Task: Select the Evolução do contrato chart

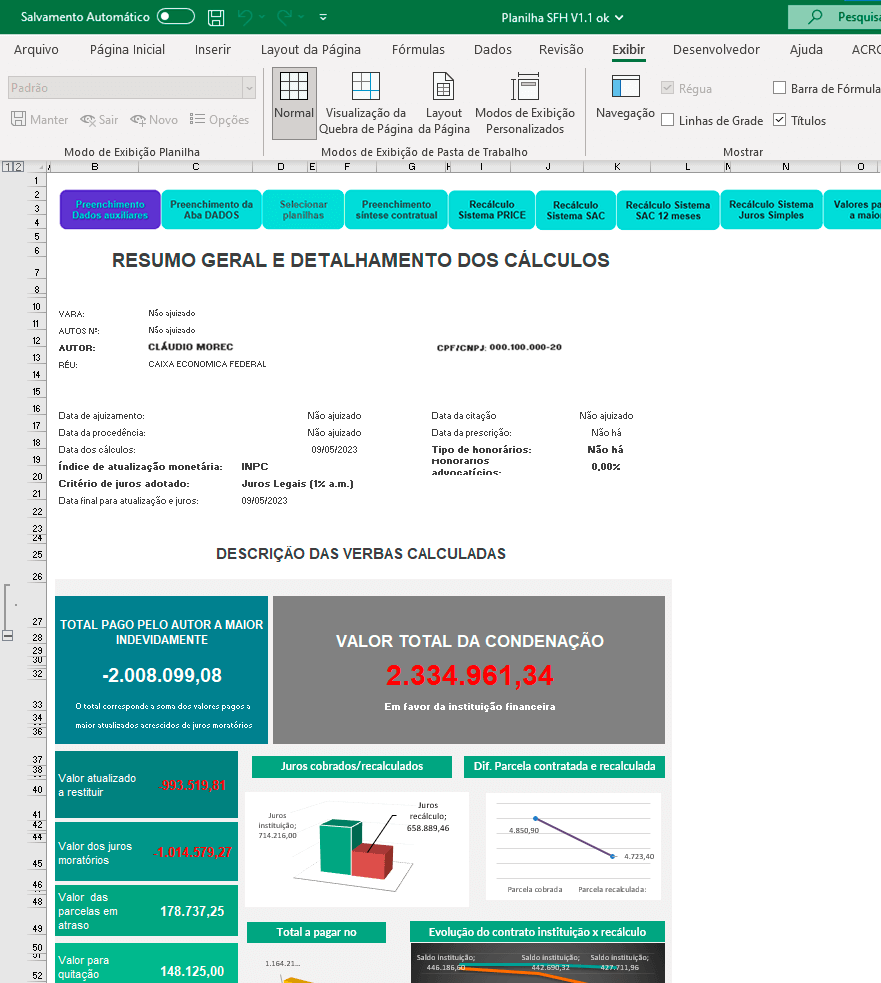Action: click(537, 963)
